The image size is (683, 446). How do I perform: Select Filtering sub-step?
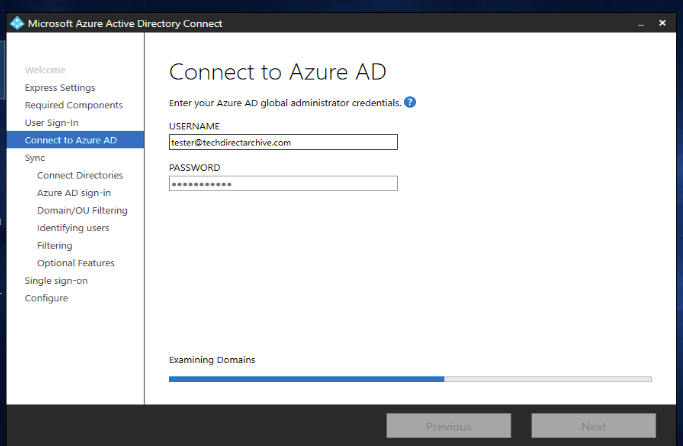point(54,246)
